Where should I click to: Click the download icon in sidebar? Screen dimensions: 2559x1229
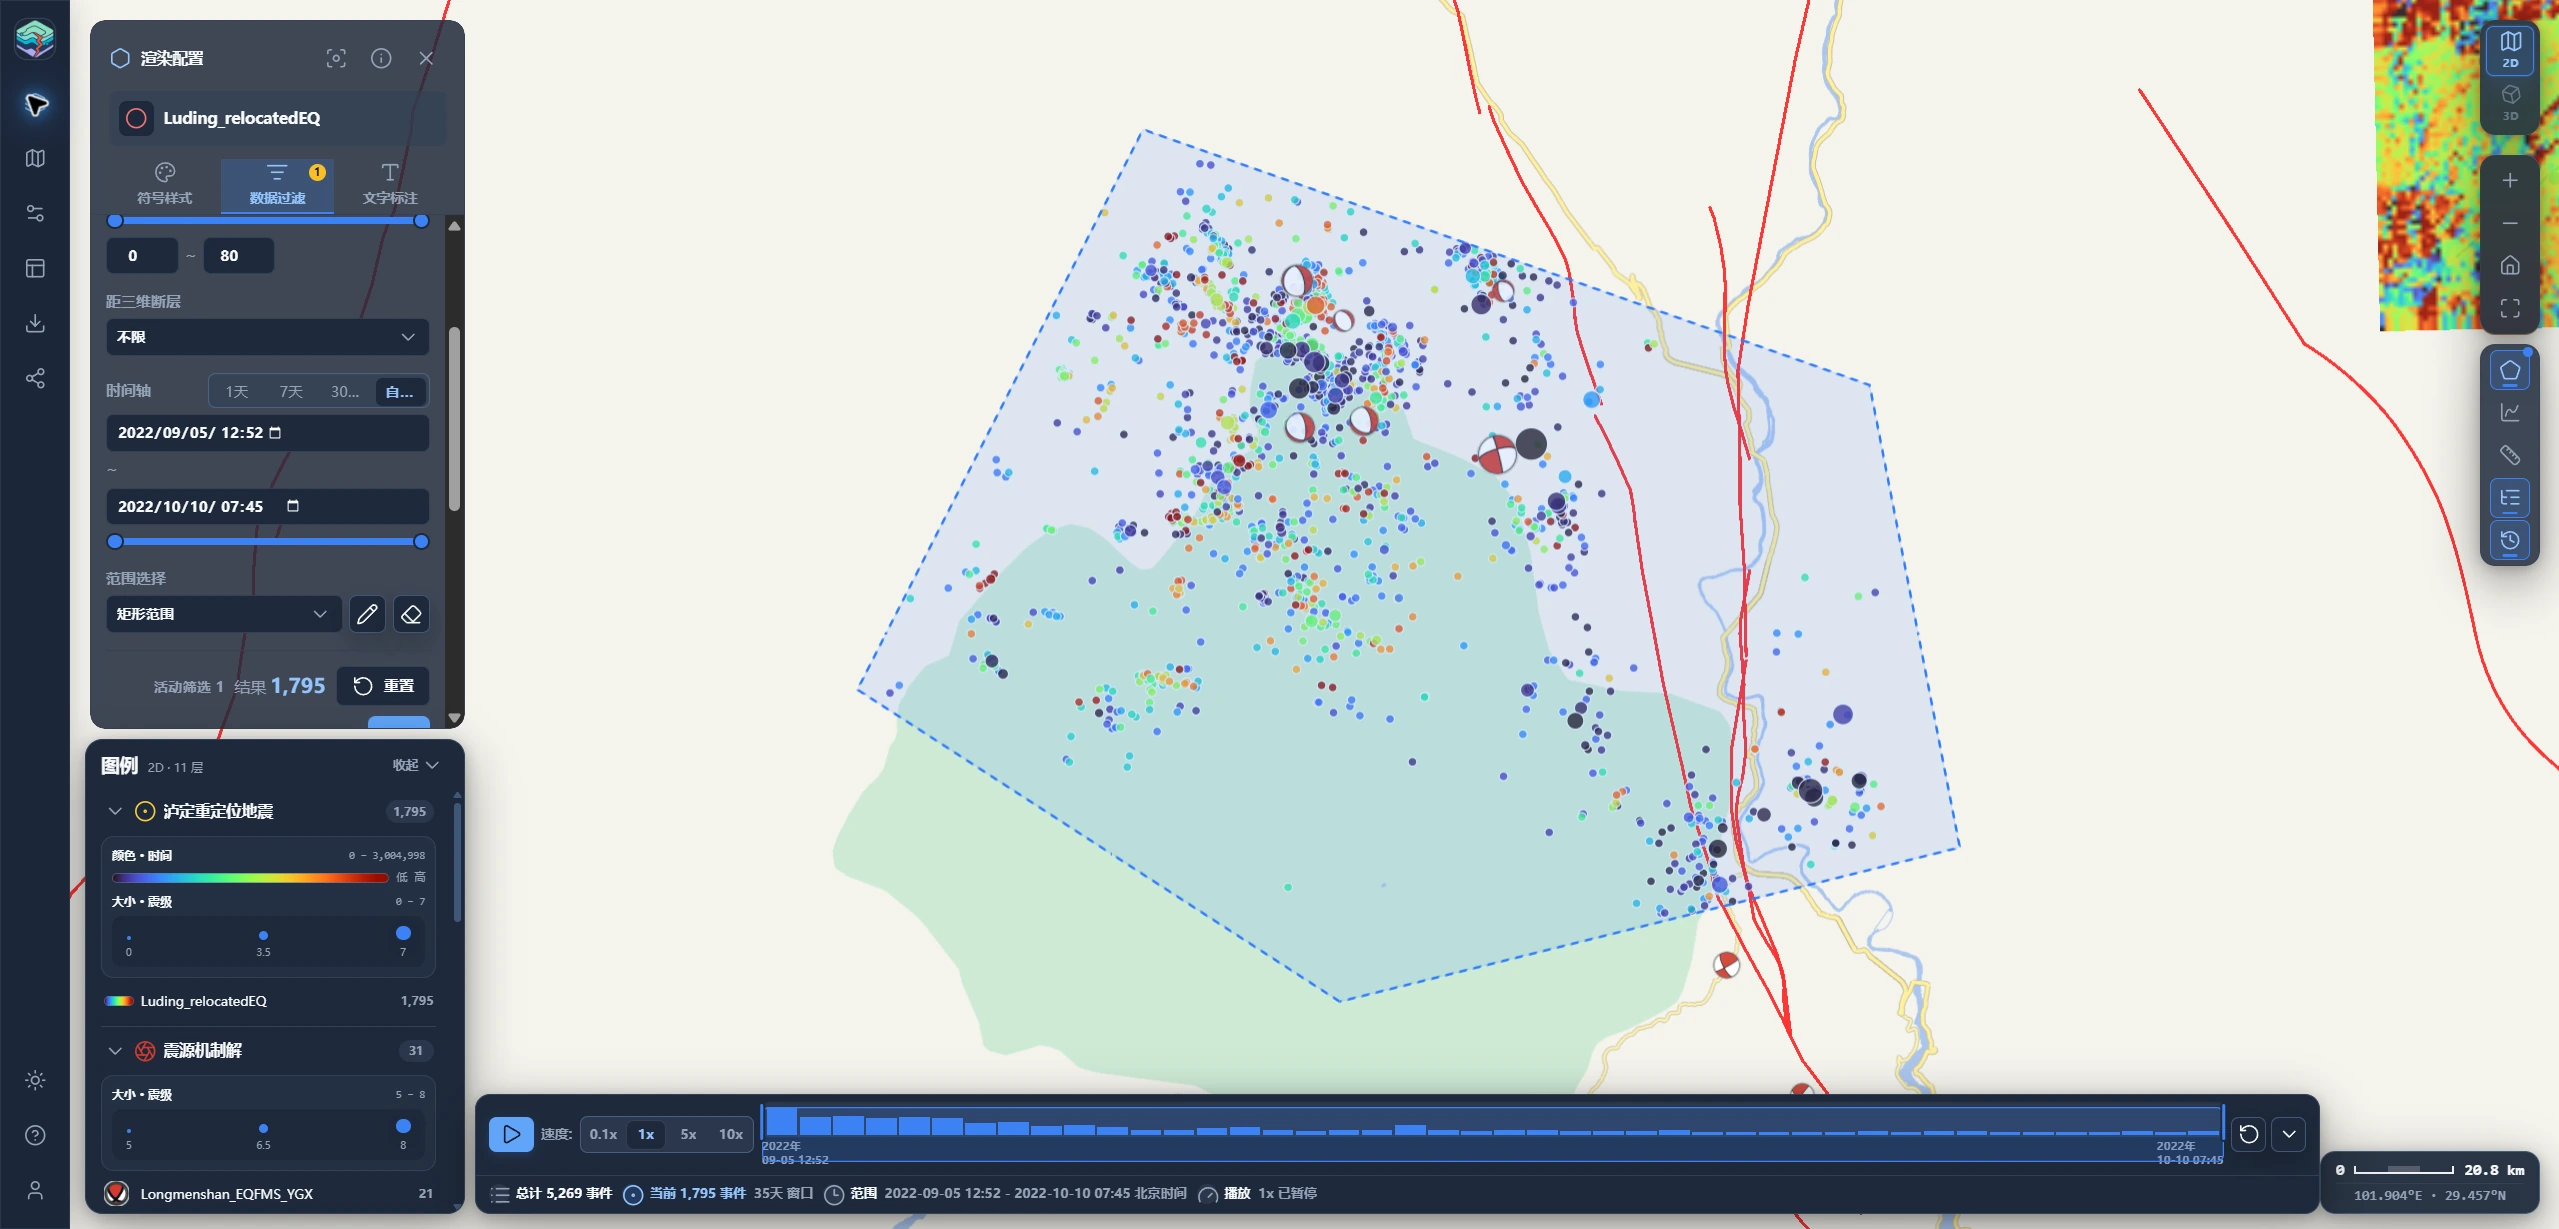[x=35, y=323]
